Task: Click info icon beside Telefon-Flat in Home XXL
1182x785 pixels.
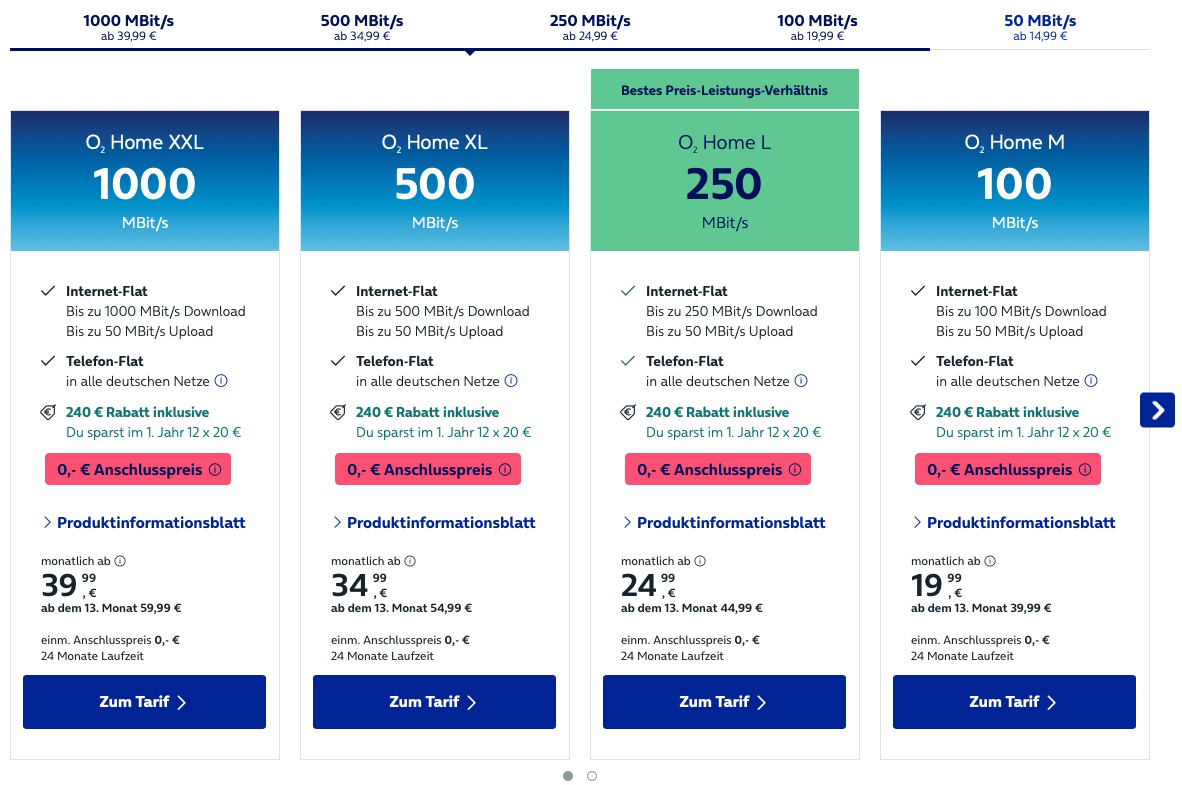Action: pyautogui.click(x=221, y=381)
